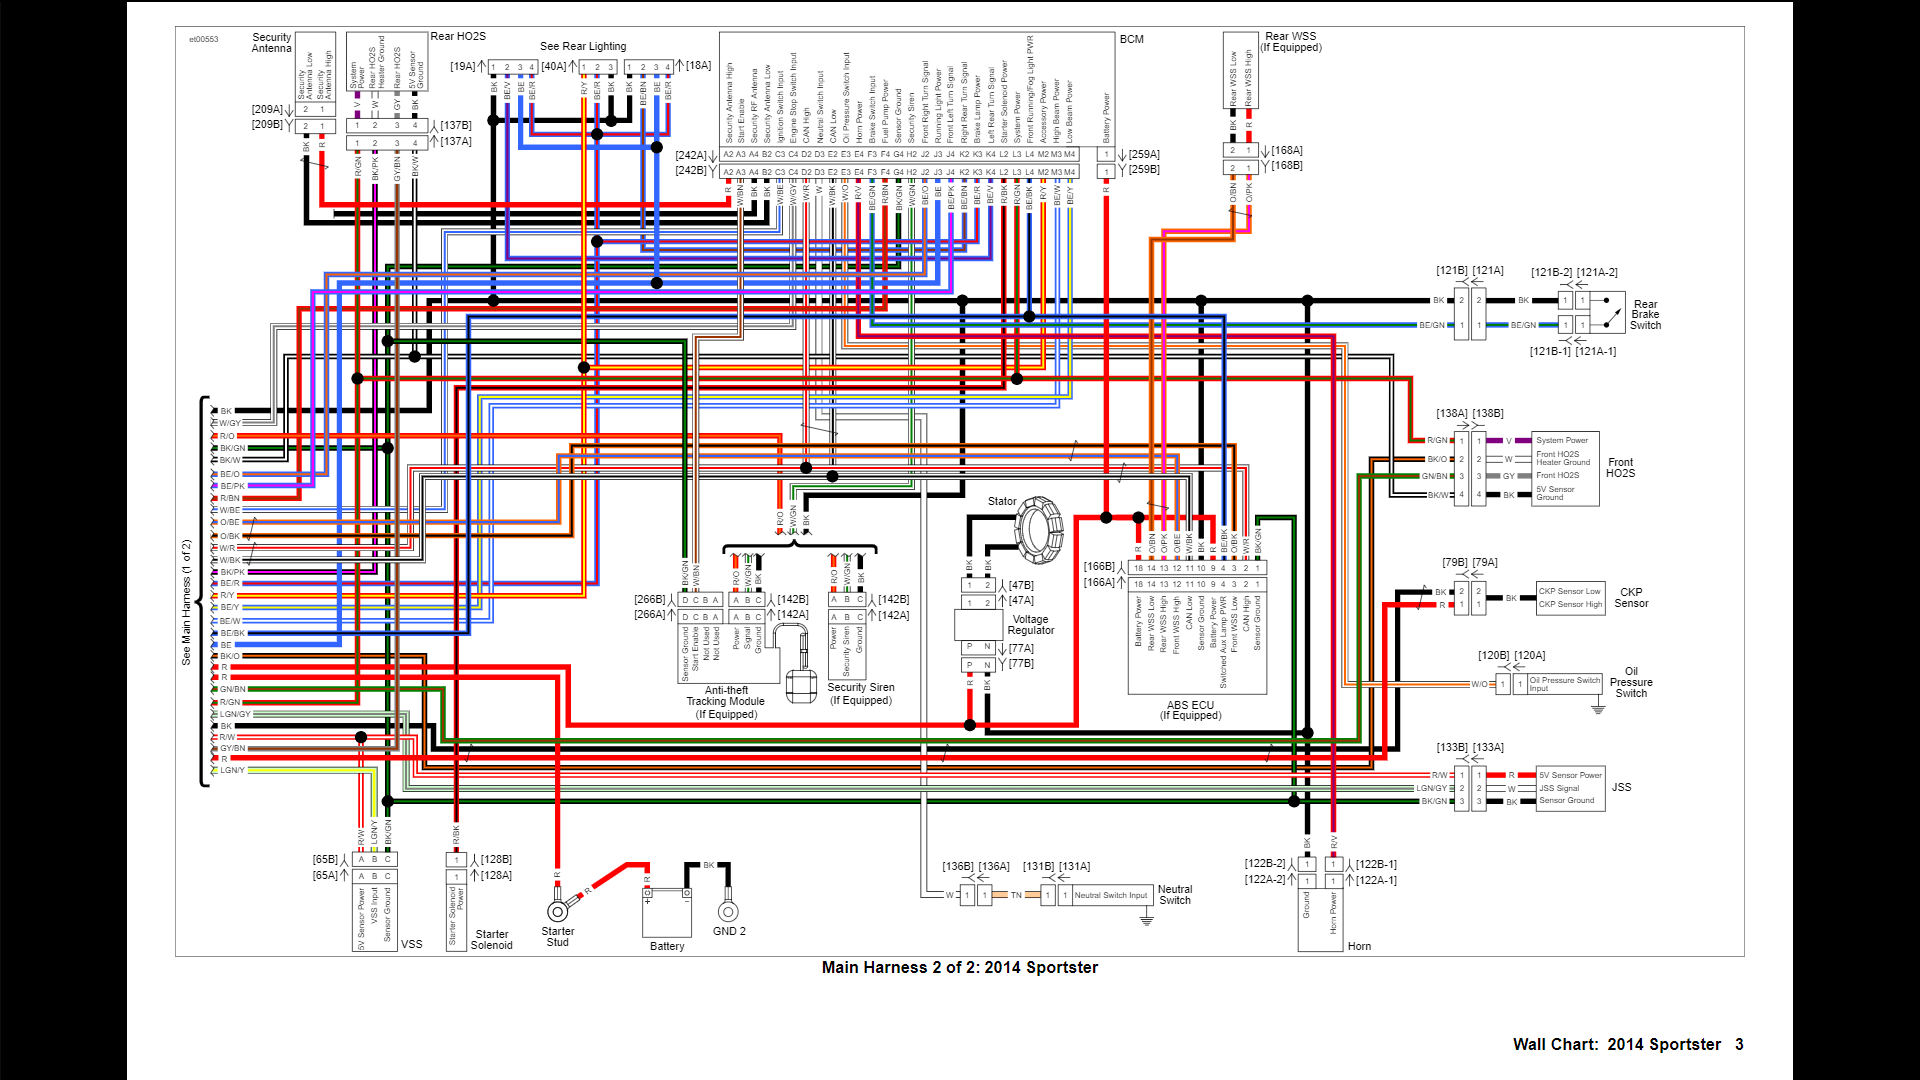1920x1080 pixels.
Task: Click System Power in Front HO2S connector
Action: pyautogui.click(x=1562, y=440)
